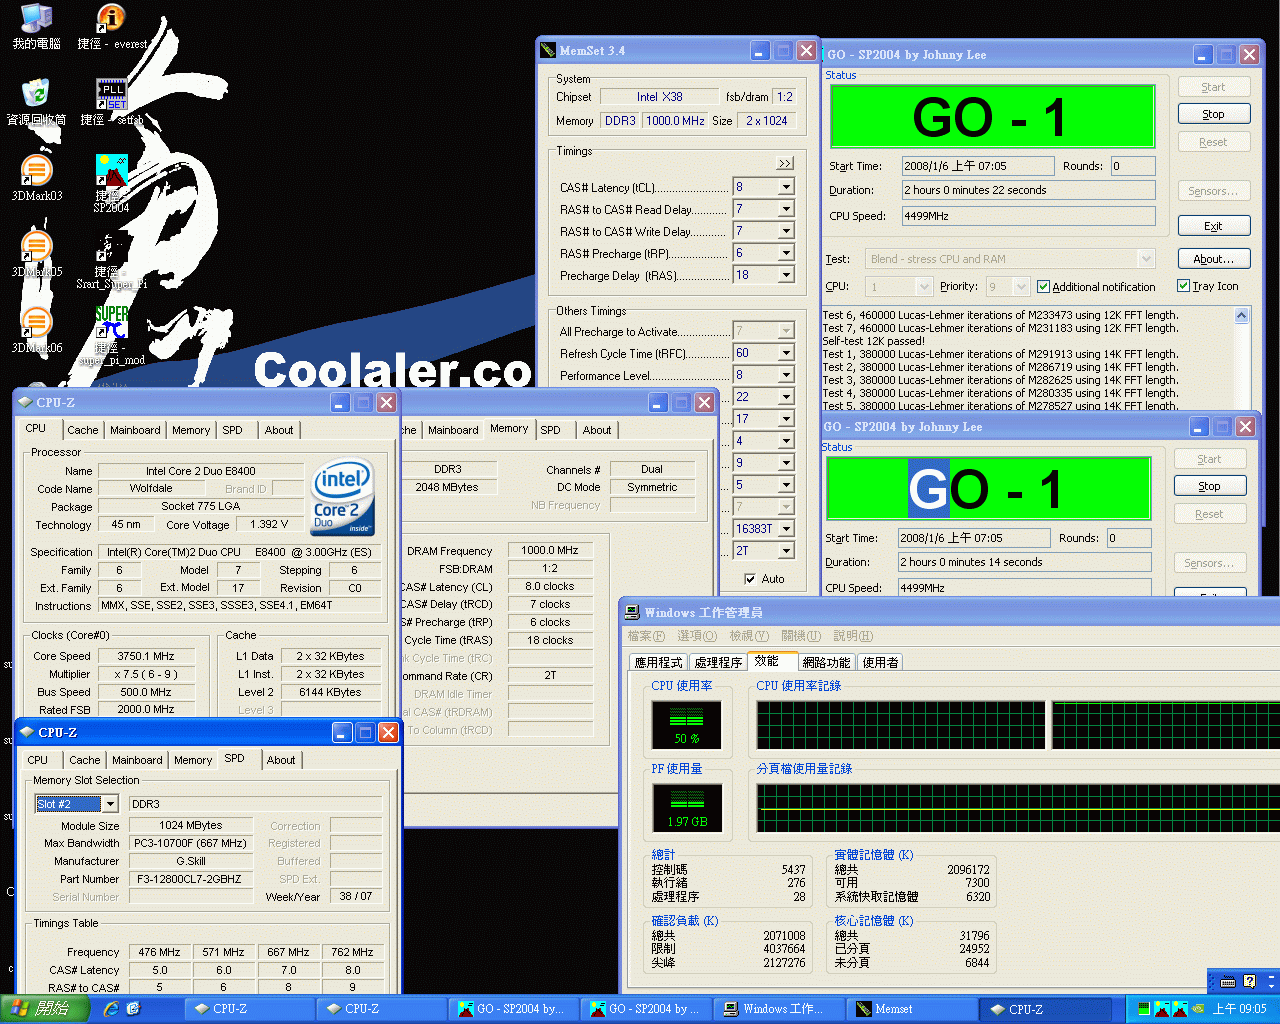Screen dimensions: 1280x1024
Task: Open the Mainboard tab in top CPU-Z window
Action: click(135, 430)
